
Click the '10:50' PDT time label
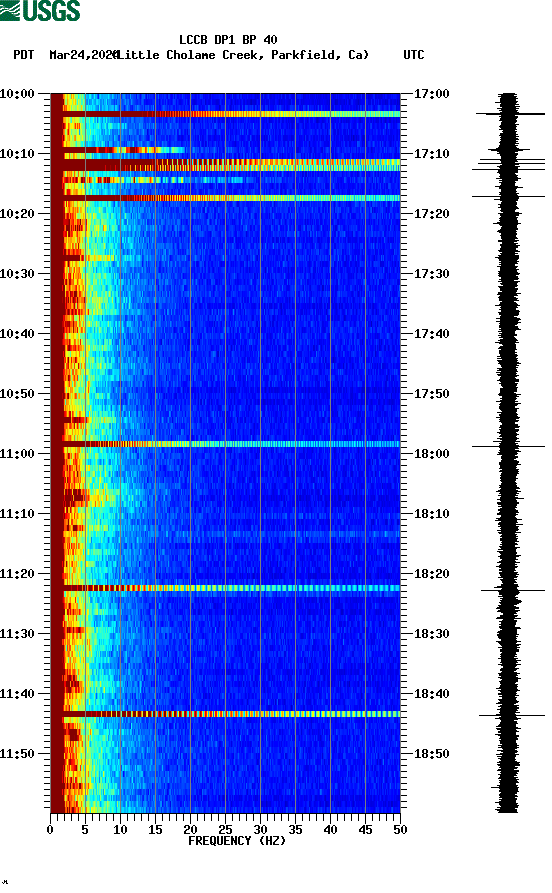point(17,394)
